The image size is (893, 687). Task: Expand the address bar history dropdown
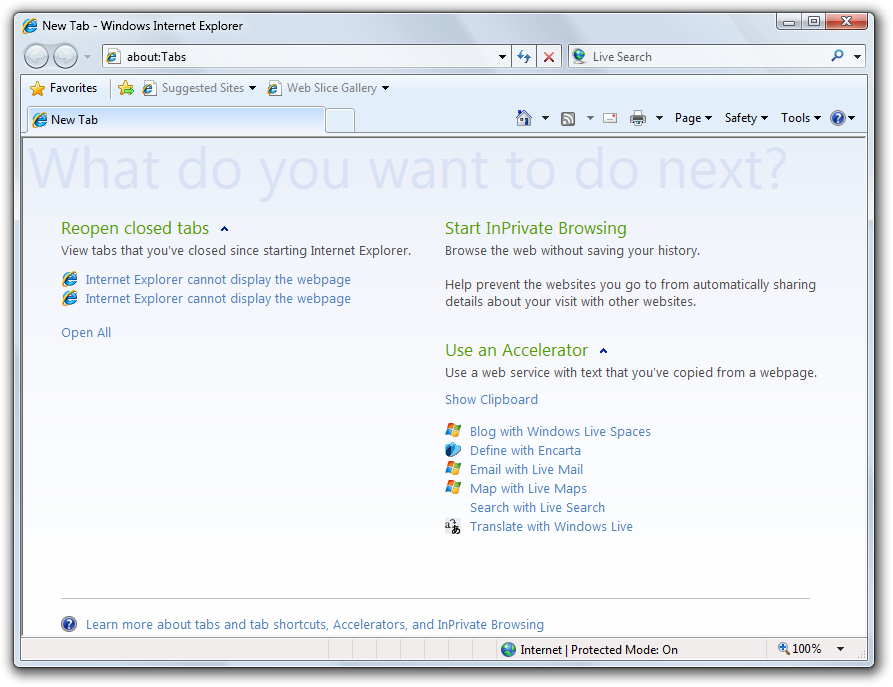pos(502,56)
